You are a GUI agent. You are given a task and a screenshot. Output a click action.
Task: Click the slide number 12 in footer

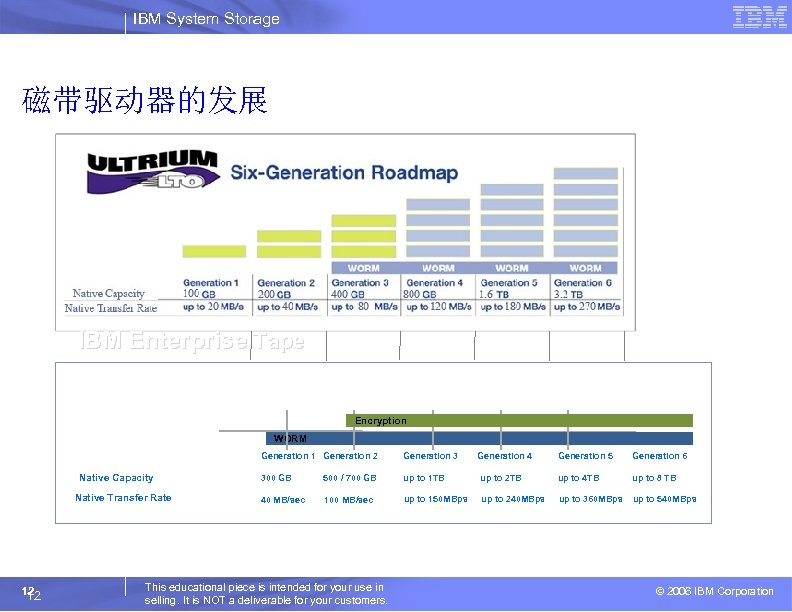point(31,593)
